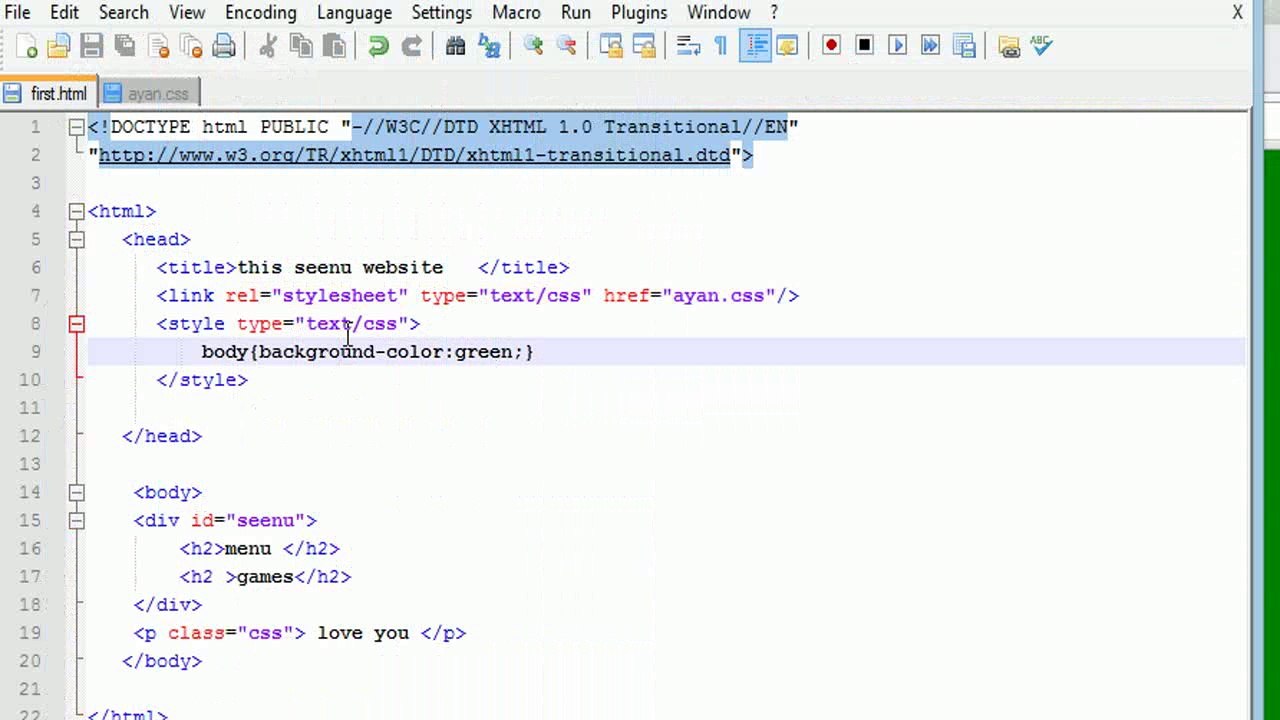Click 'ayan.css' href value on line 7
The height and width of the screenshot is (720, 1280).
[719, 295]
